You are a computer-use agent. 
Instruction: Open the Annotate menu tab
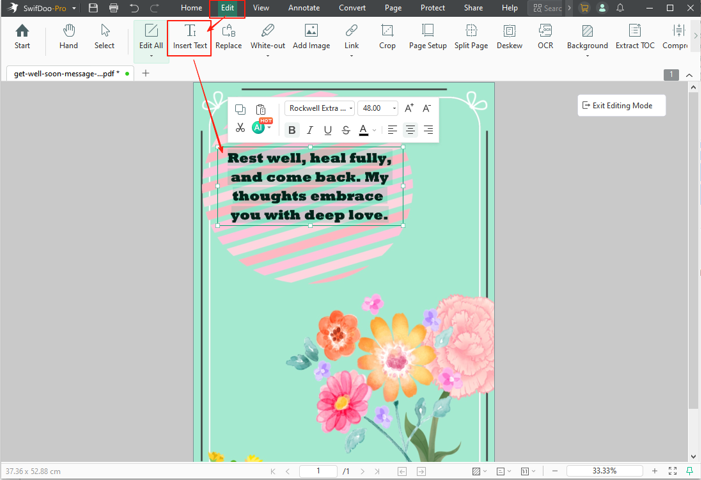(304, 8)
